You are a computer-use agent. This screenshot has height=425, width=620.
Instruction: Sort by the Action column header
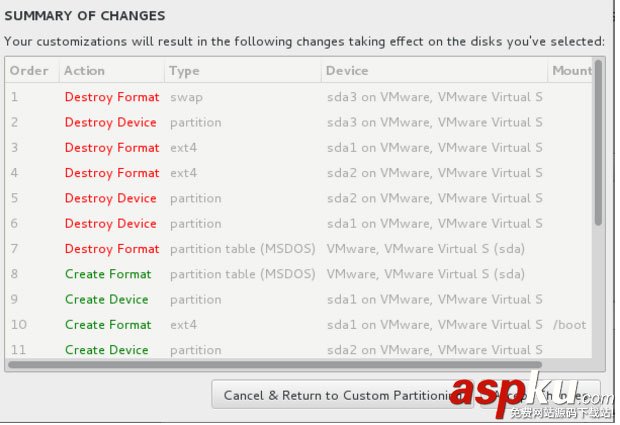click(84, 71)
